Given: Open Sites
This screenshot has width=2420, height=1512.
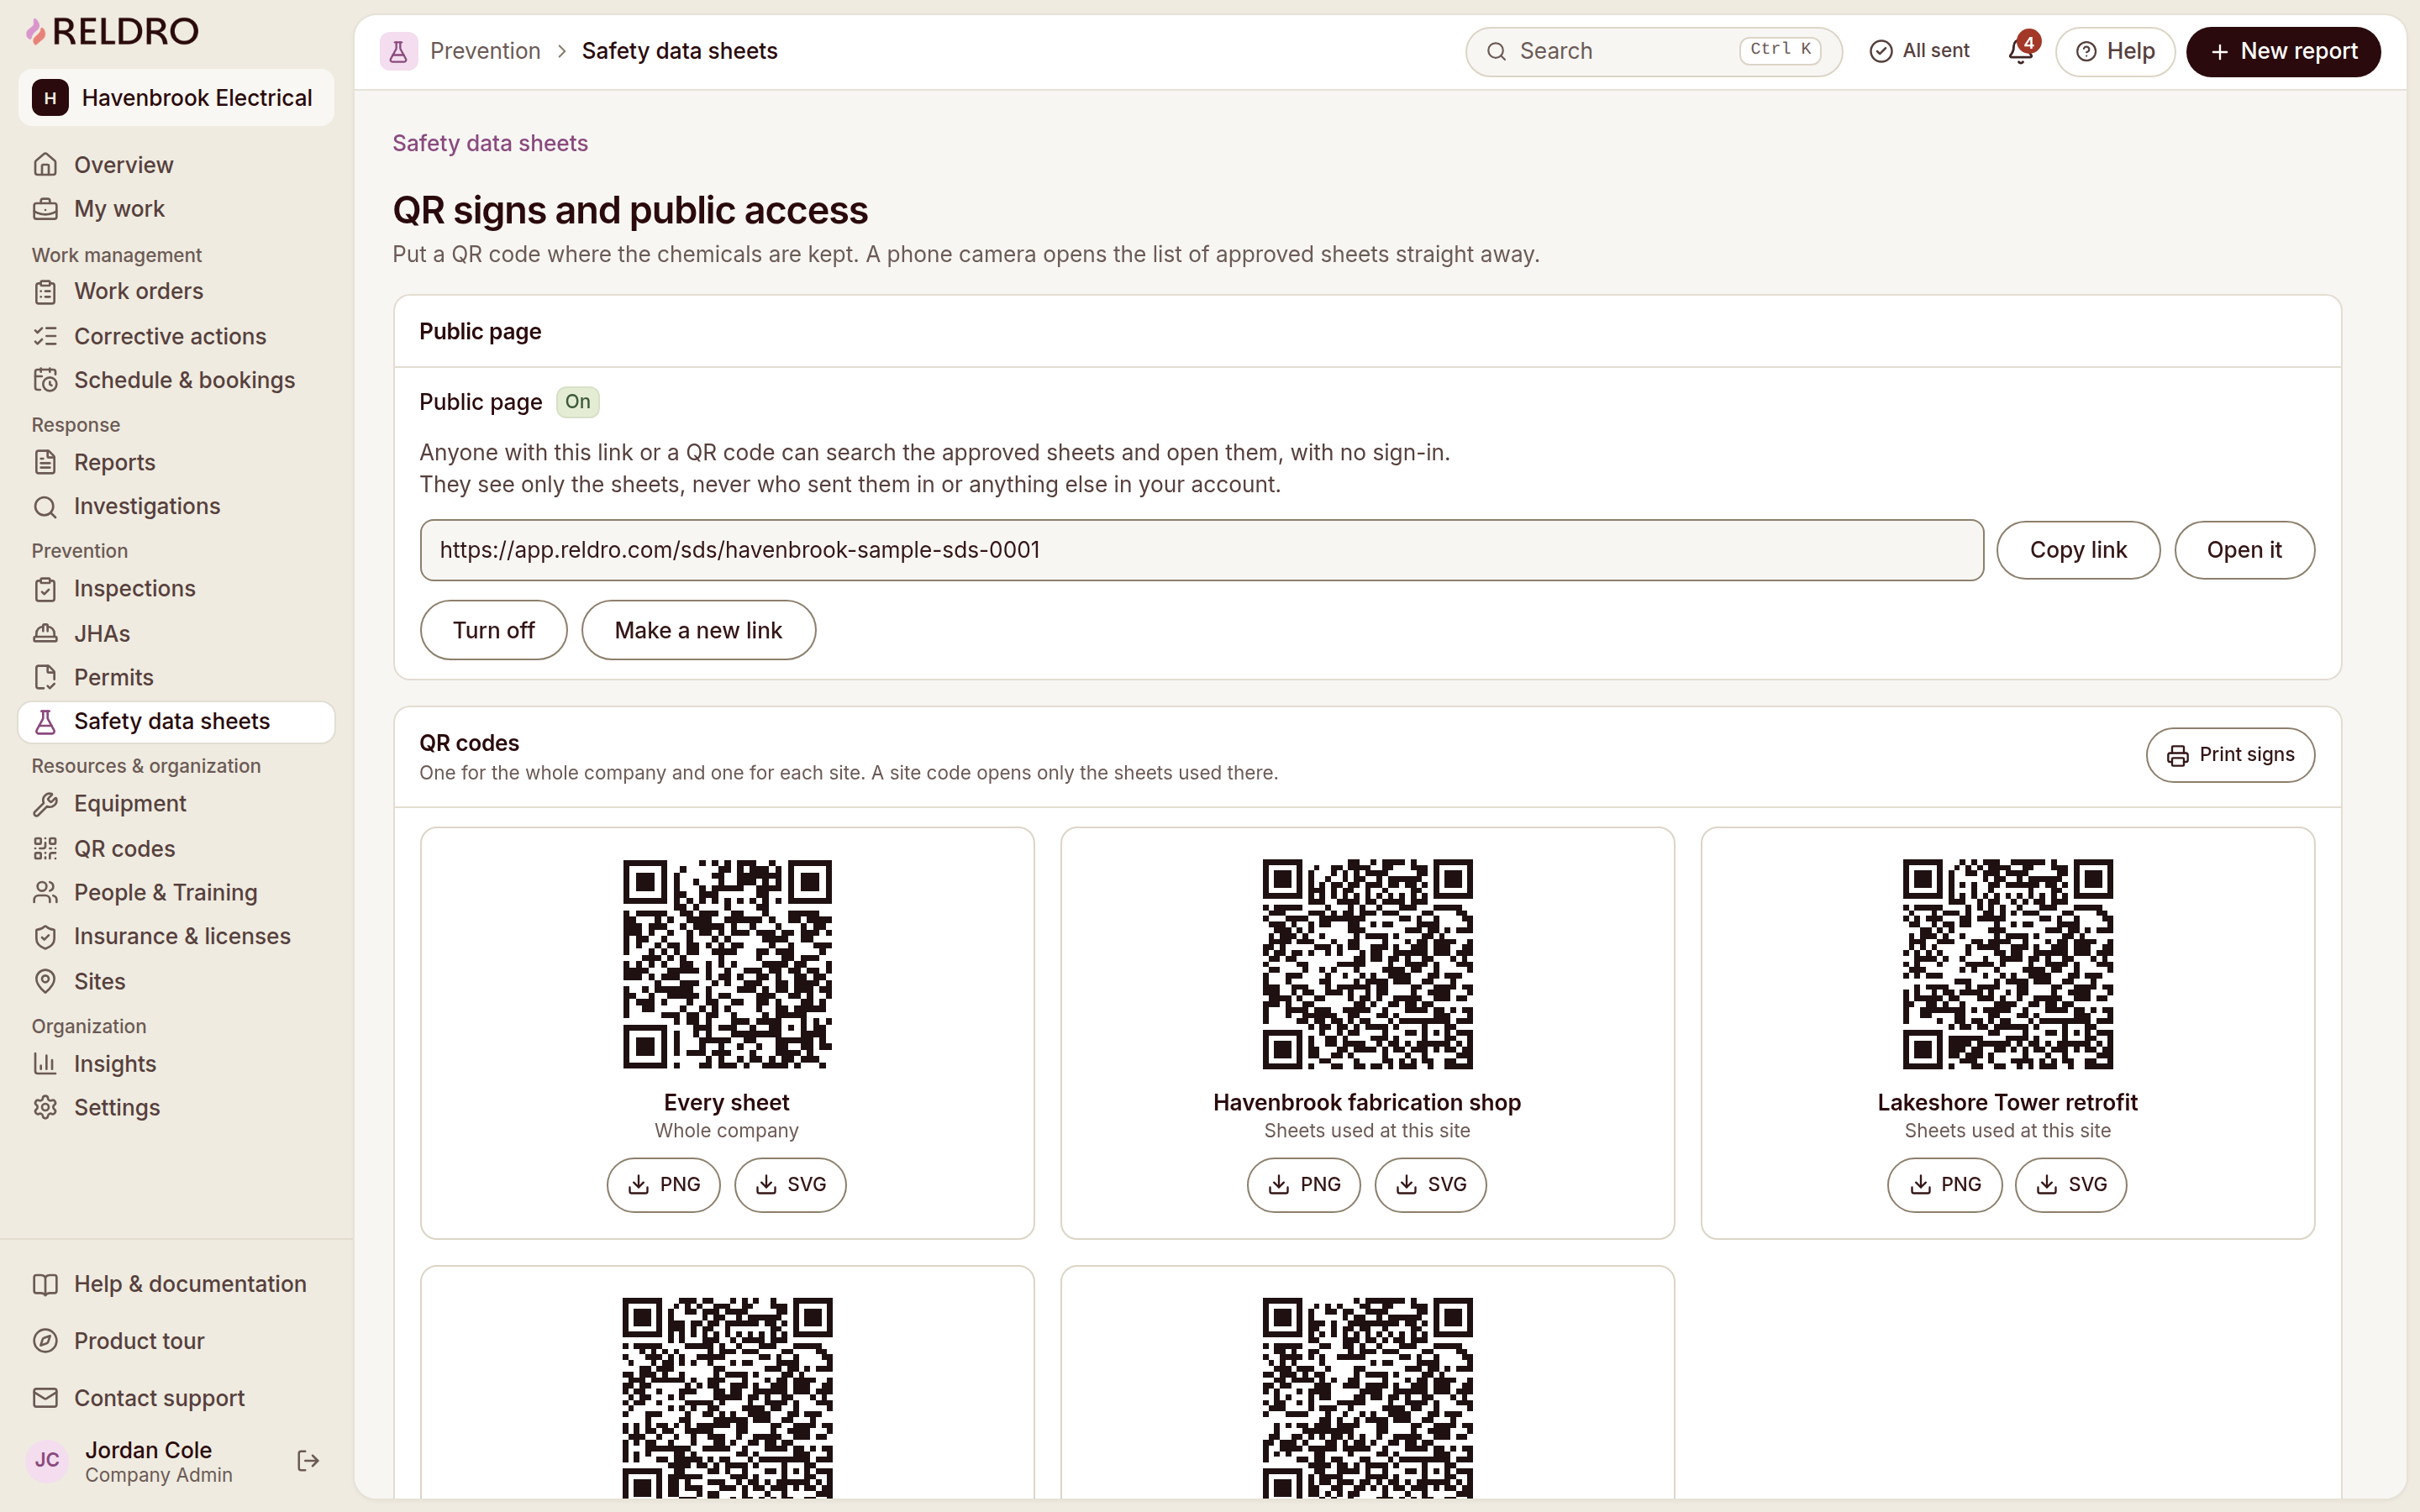Looking at the screenshot, I should [x=176, y=981].
